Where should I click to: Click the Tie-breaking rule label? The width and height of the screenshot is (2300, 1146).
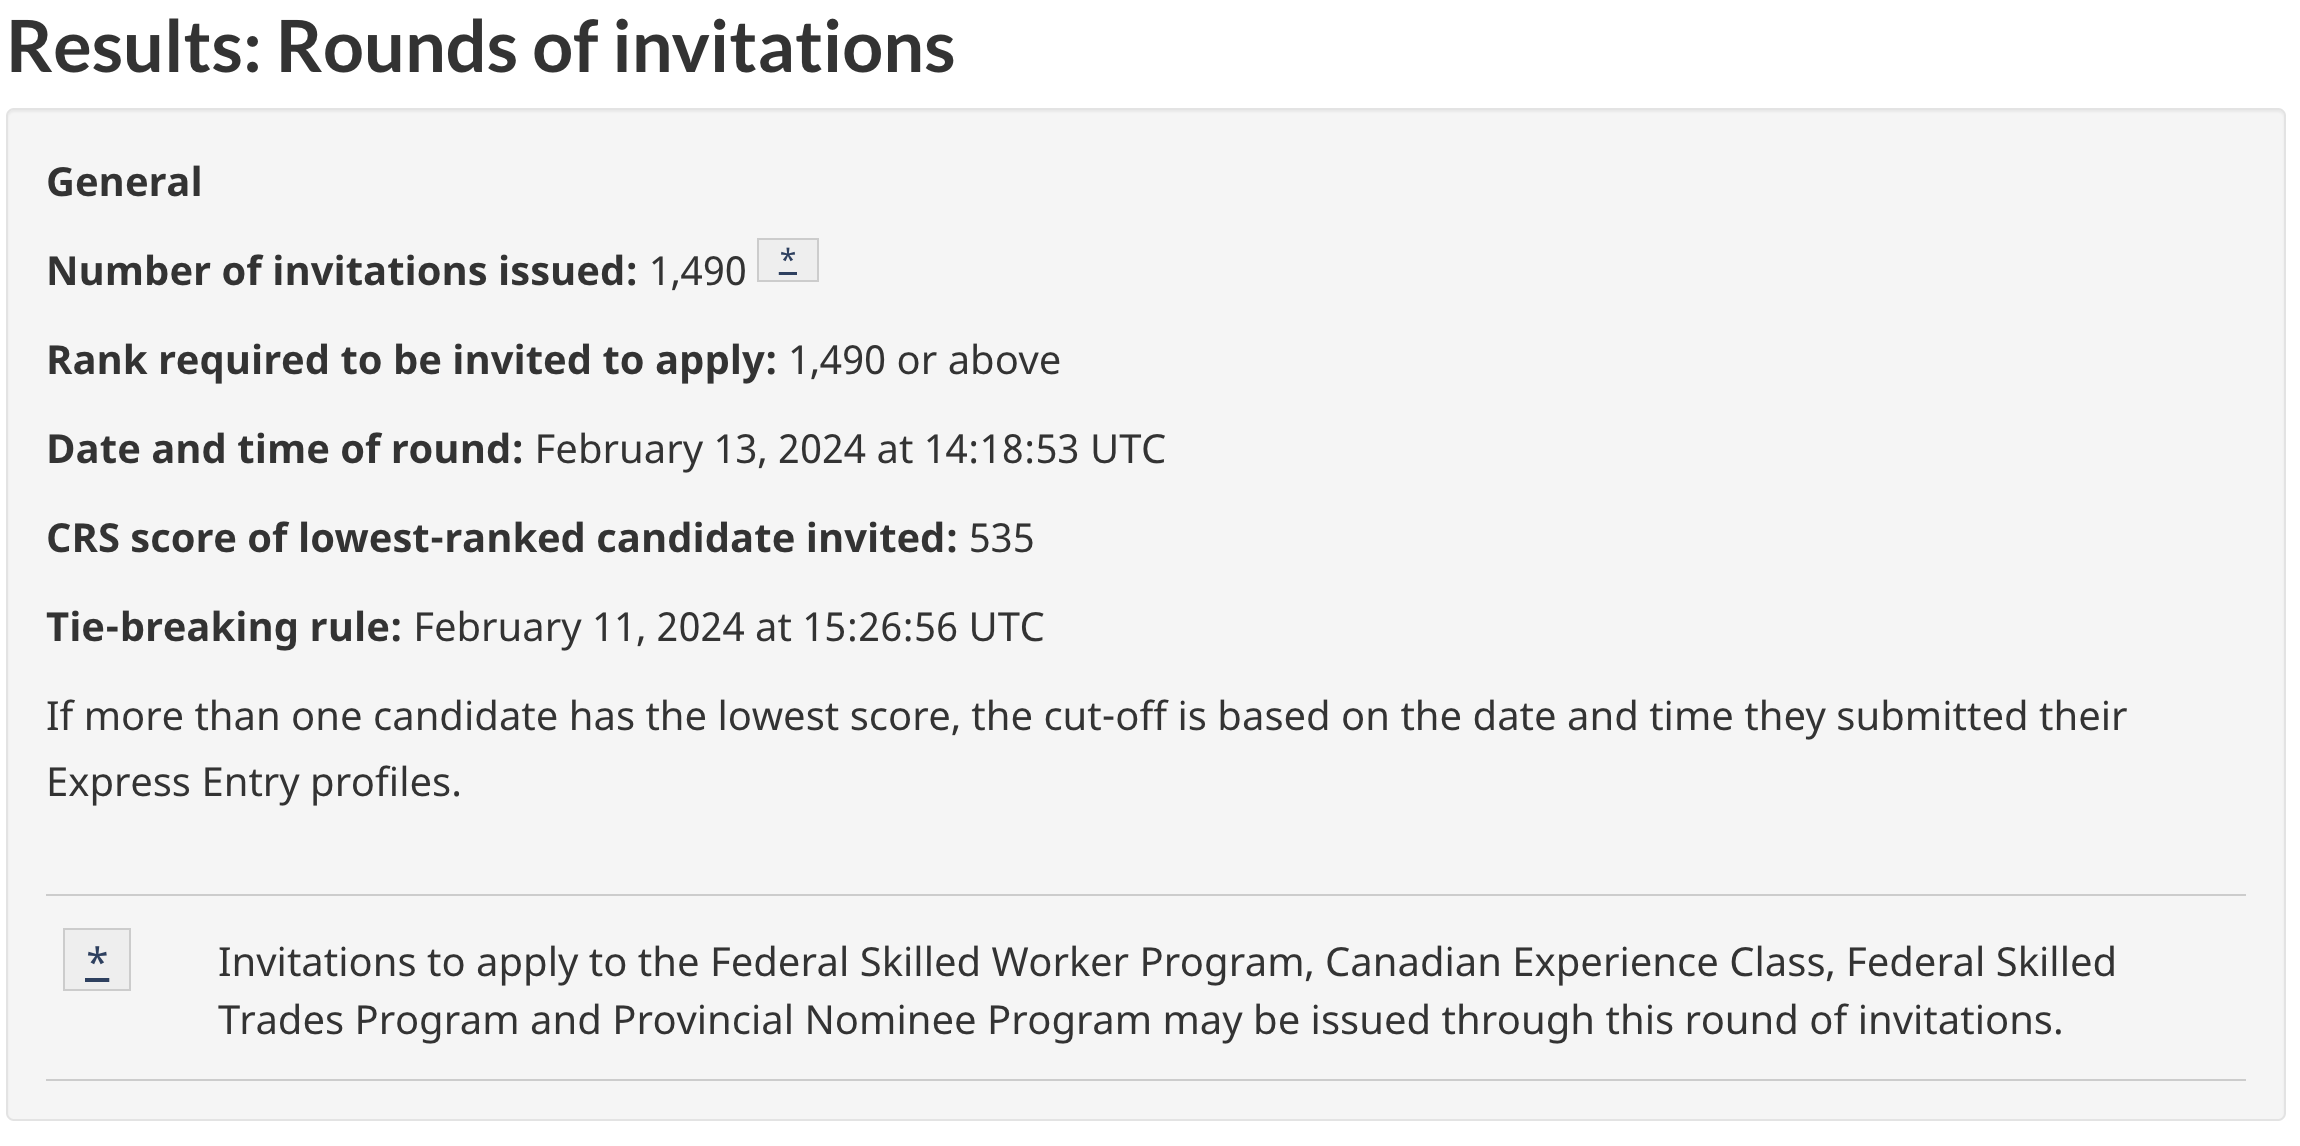point(224,627)
